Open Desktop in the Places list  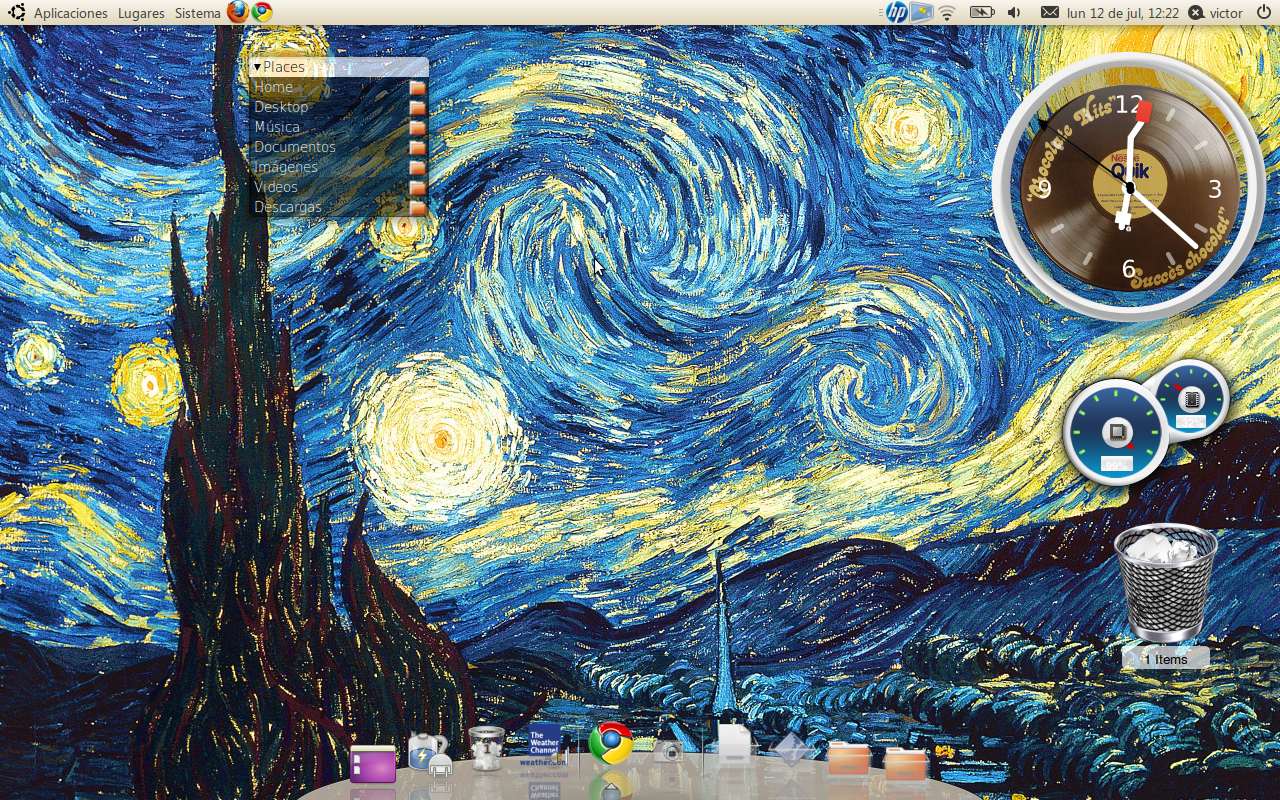[x=339, y=107]
